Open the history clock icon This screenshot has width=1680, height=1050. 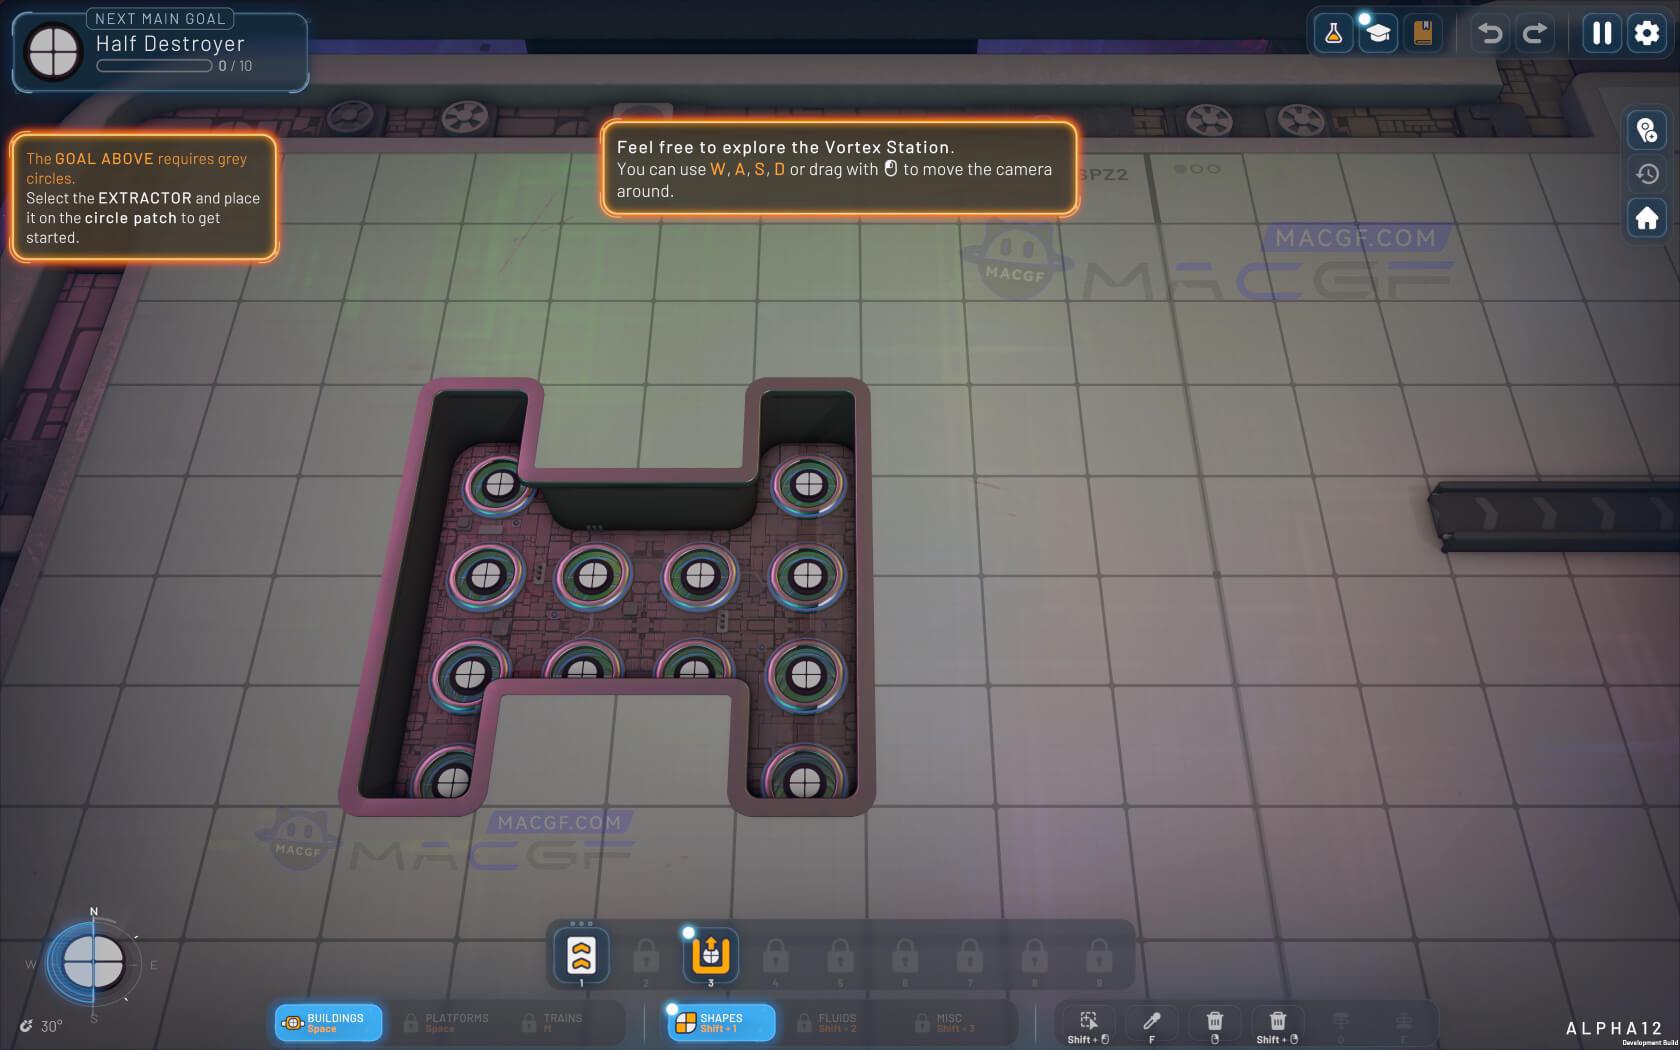[x=1646, y=174]
